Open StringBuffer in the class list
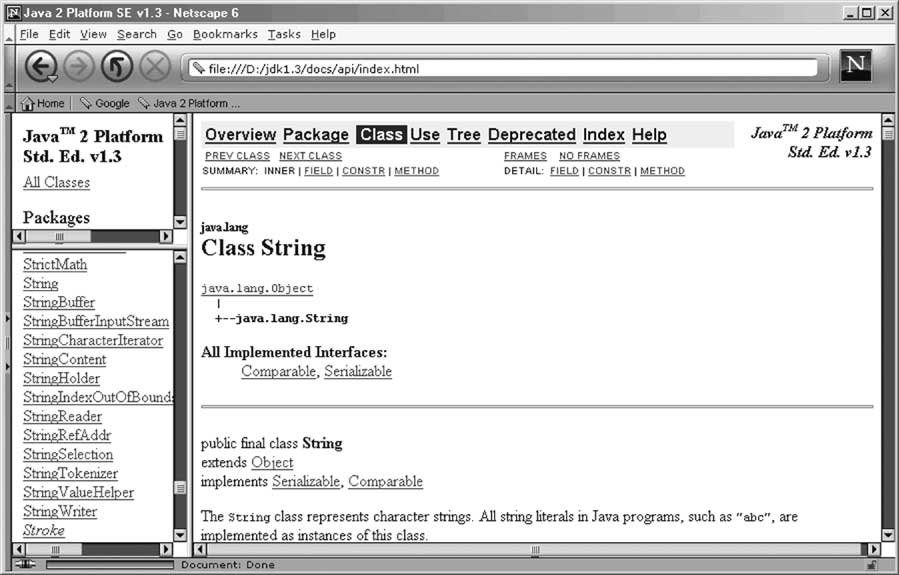Screen dimensions: 899x575 [59, 302]
